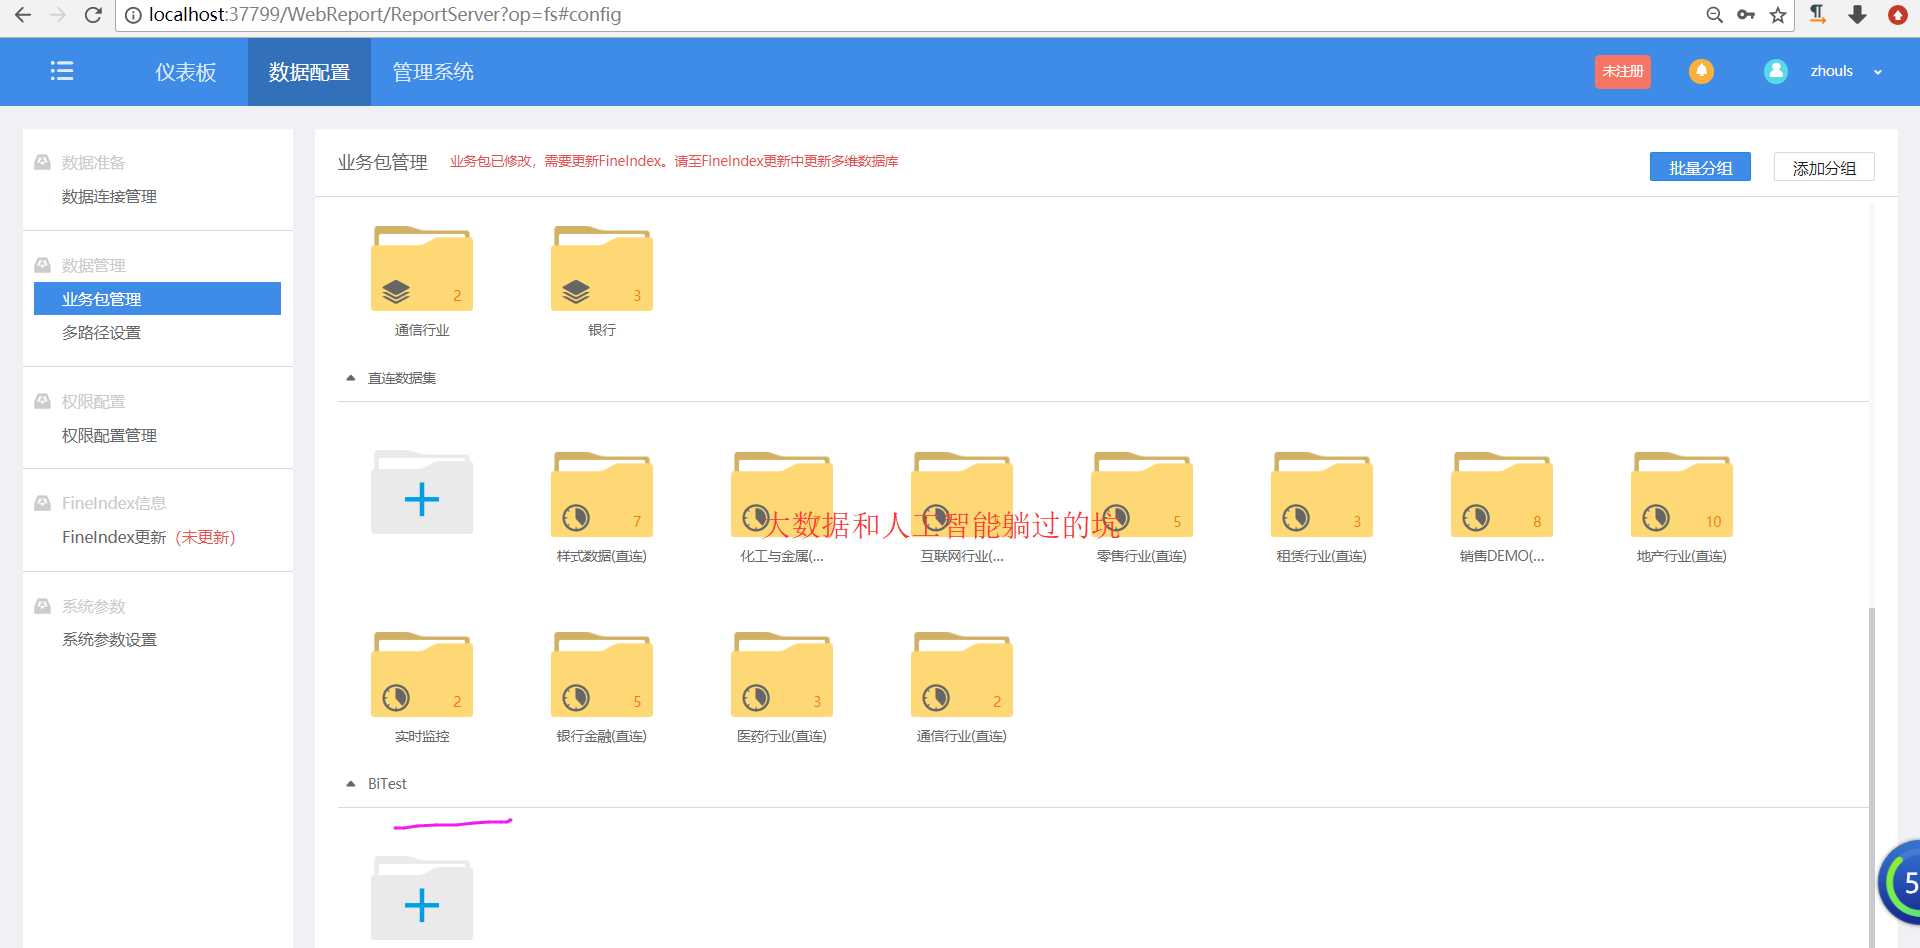Open the 银行 package folder
This screenshot has width=1920, height=948.
pos(602,268)
